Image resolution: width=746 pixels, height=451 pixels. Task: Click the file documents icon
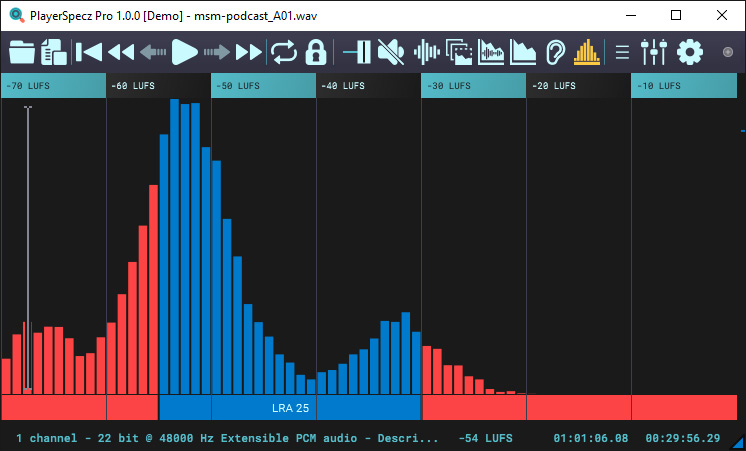pos(53,52)
